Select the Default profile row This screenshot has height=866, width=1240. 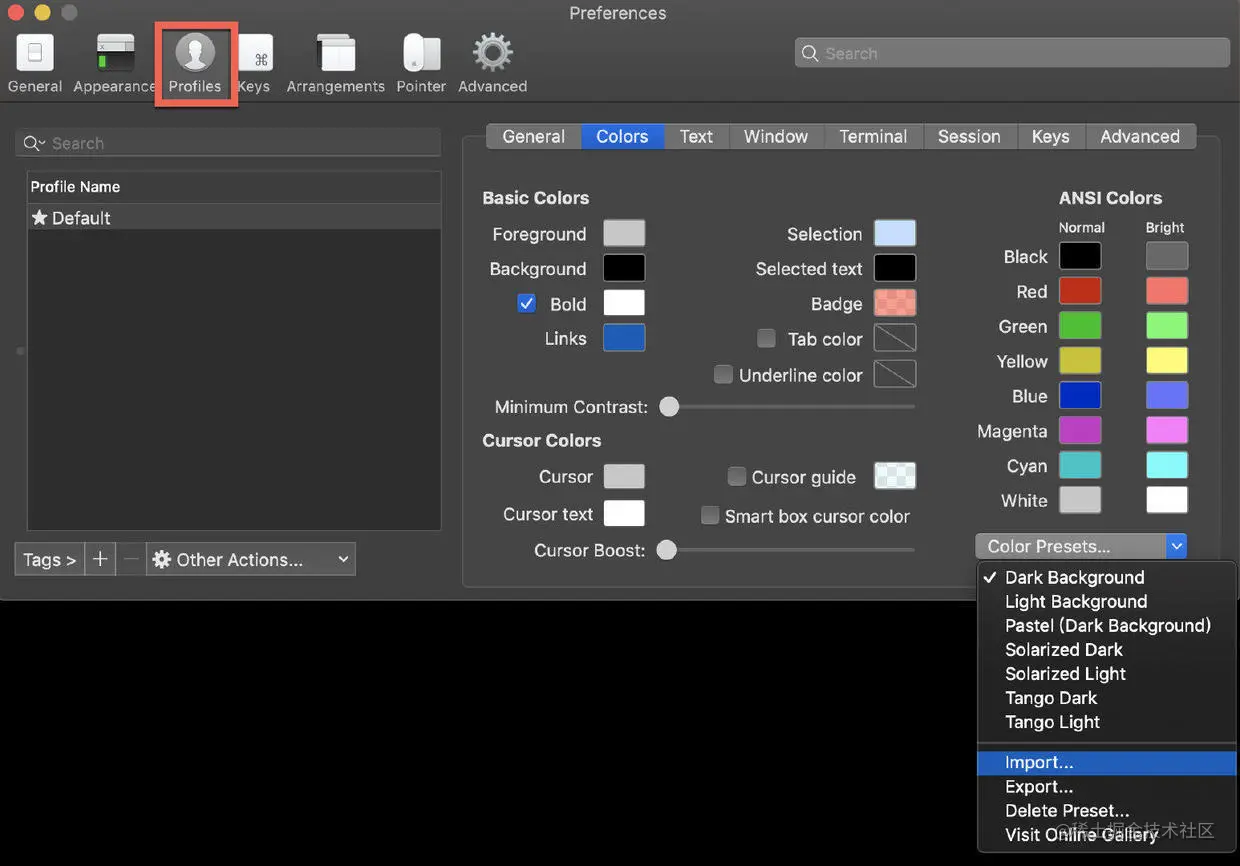[234, 217]
